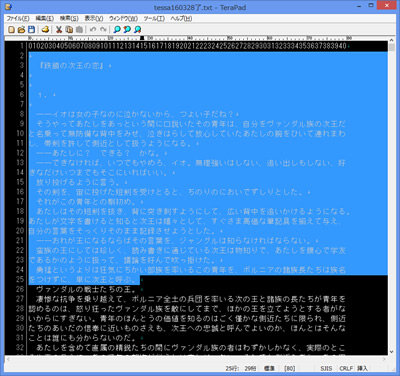Cut selection using scissors icon
This screenshot has height=376, width=400.
(x=59, y=29)
